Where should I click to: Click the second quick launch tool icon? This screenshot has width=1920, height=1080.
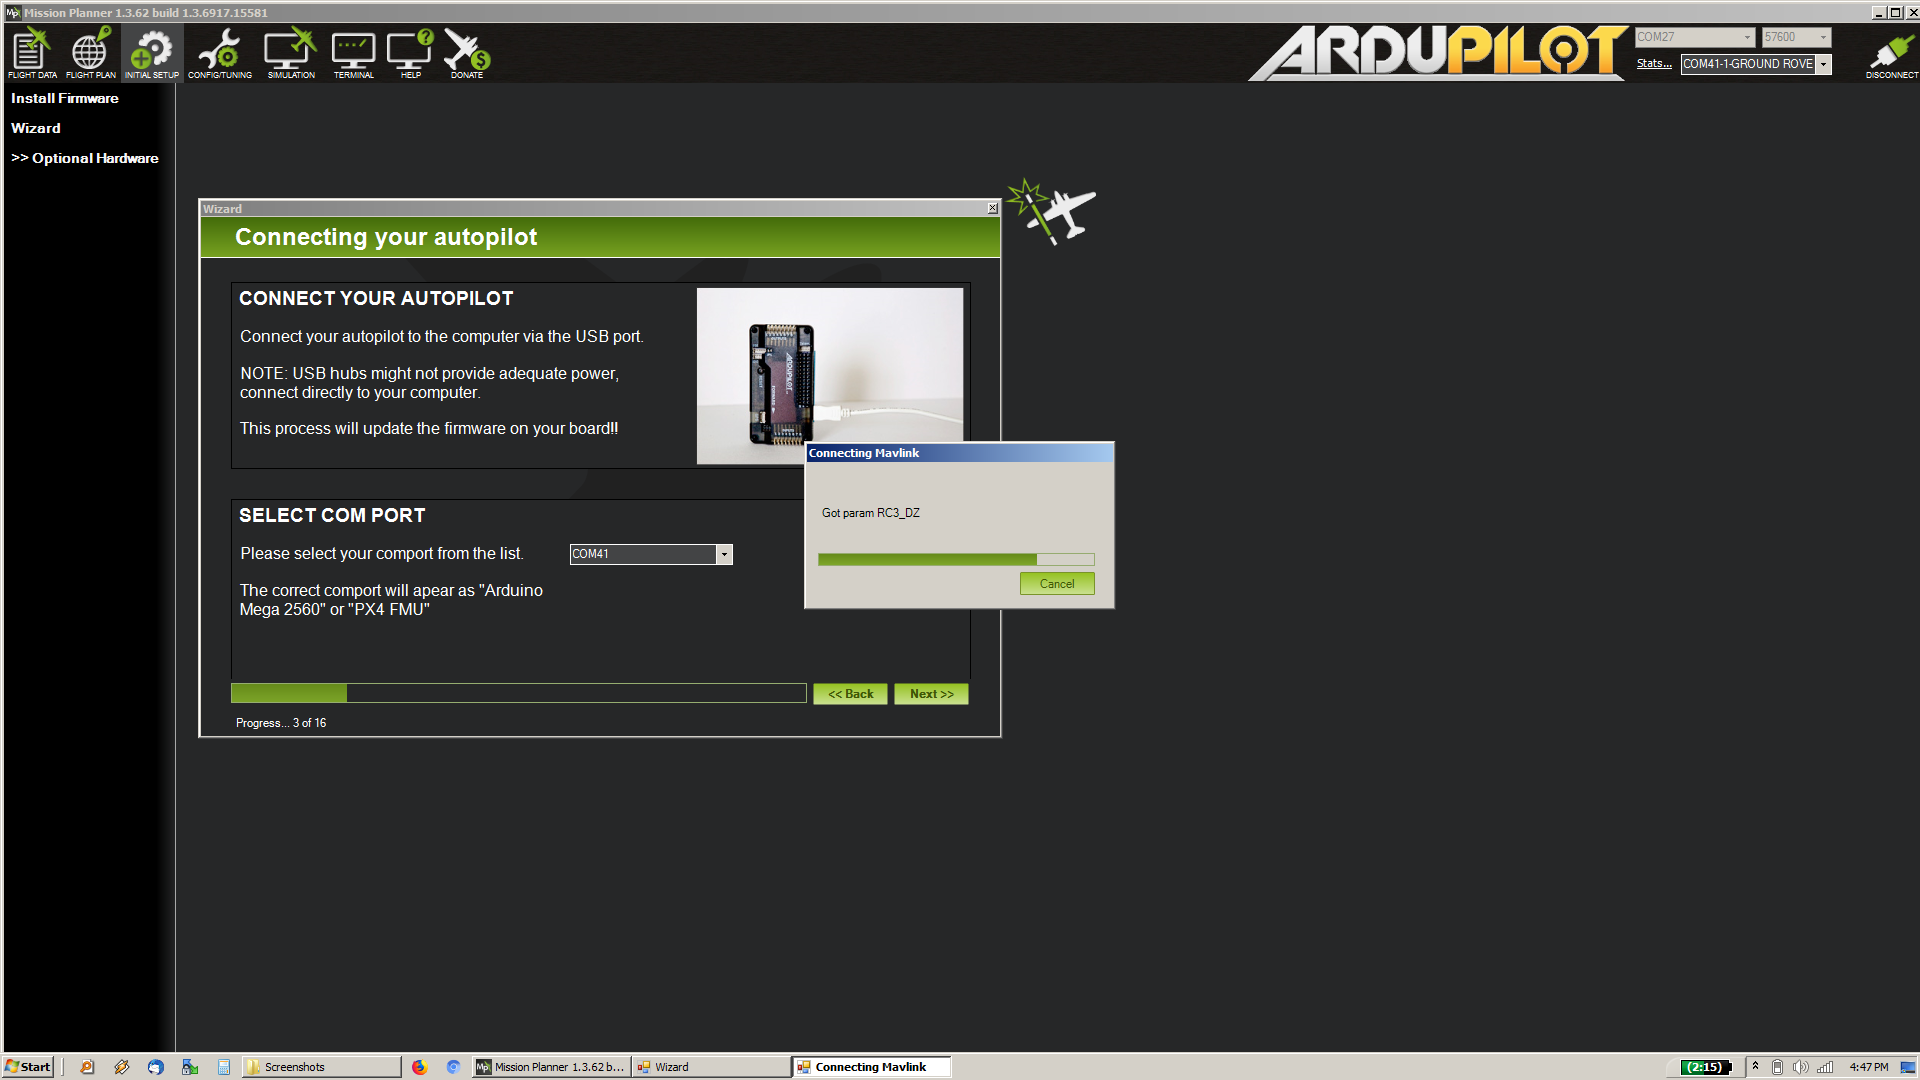point(121,1067)
